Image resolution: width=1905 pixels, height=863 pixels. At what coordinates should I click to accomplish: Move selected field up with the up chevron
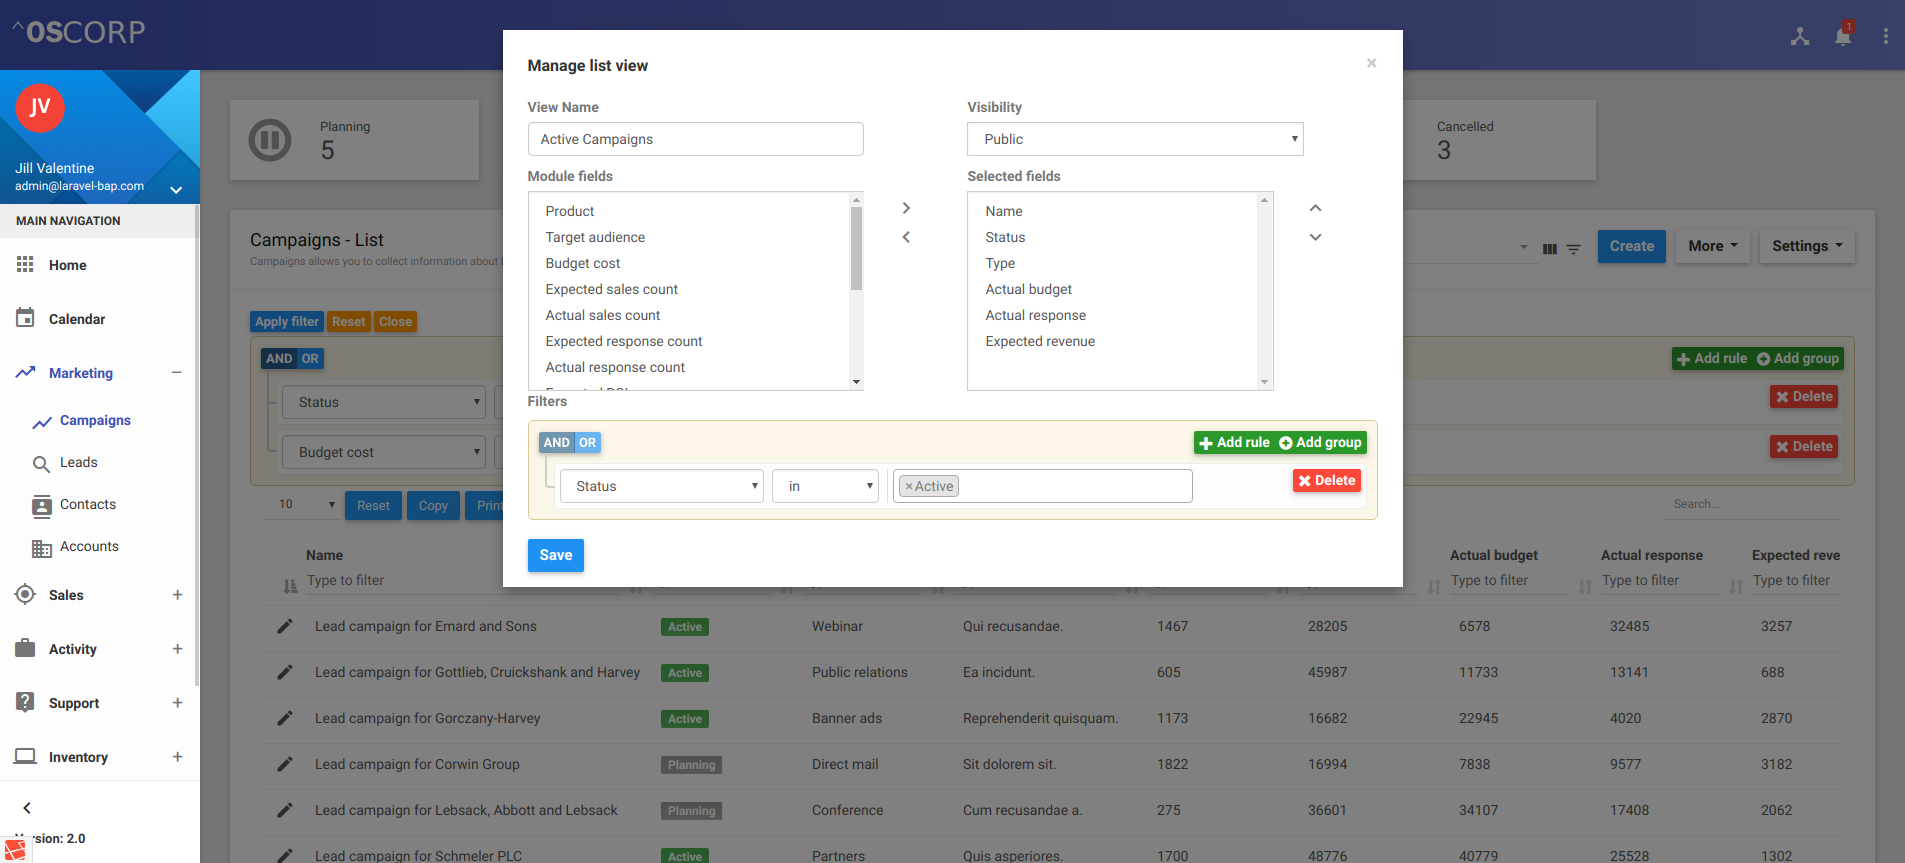[1315, 208]
